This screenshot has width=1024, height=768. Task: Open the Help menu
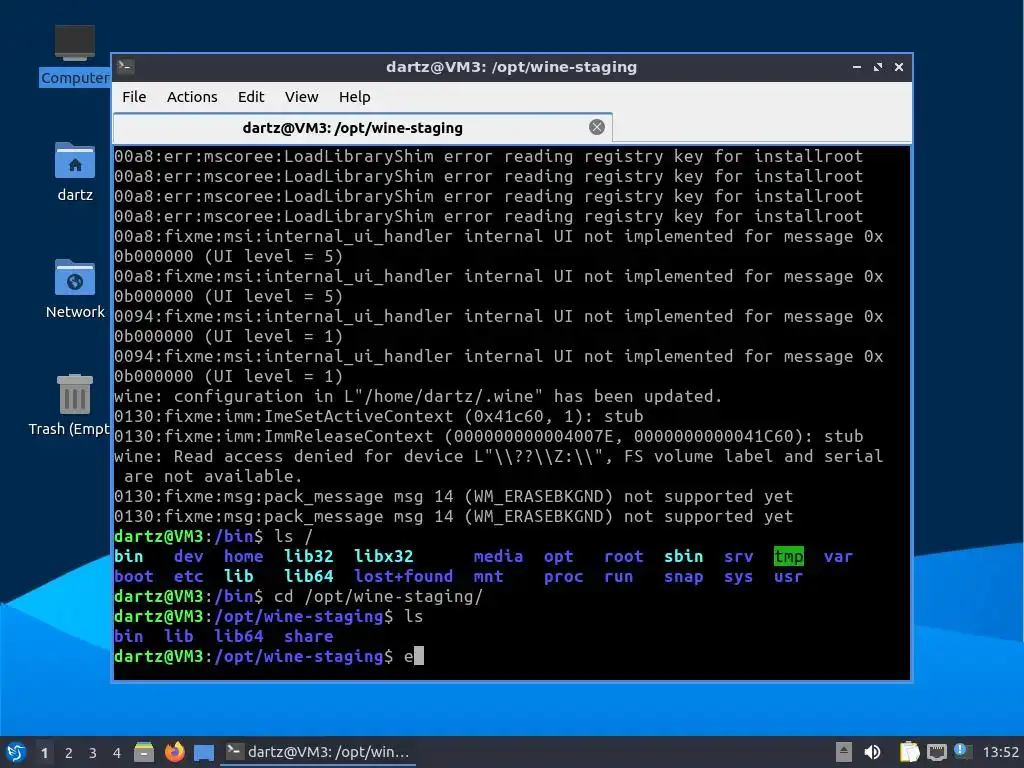click(355, 97)
